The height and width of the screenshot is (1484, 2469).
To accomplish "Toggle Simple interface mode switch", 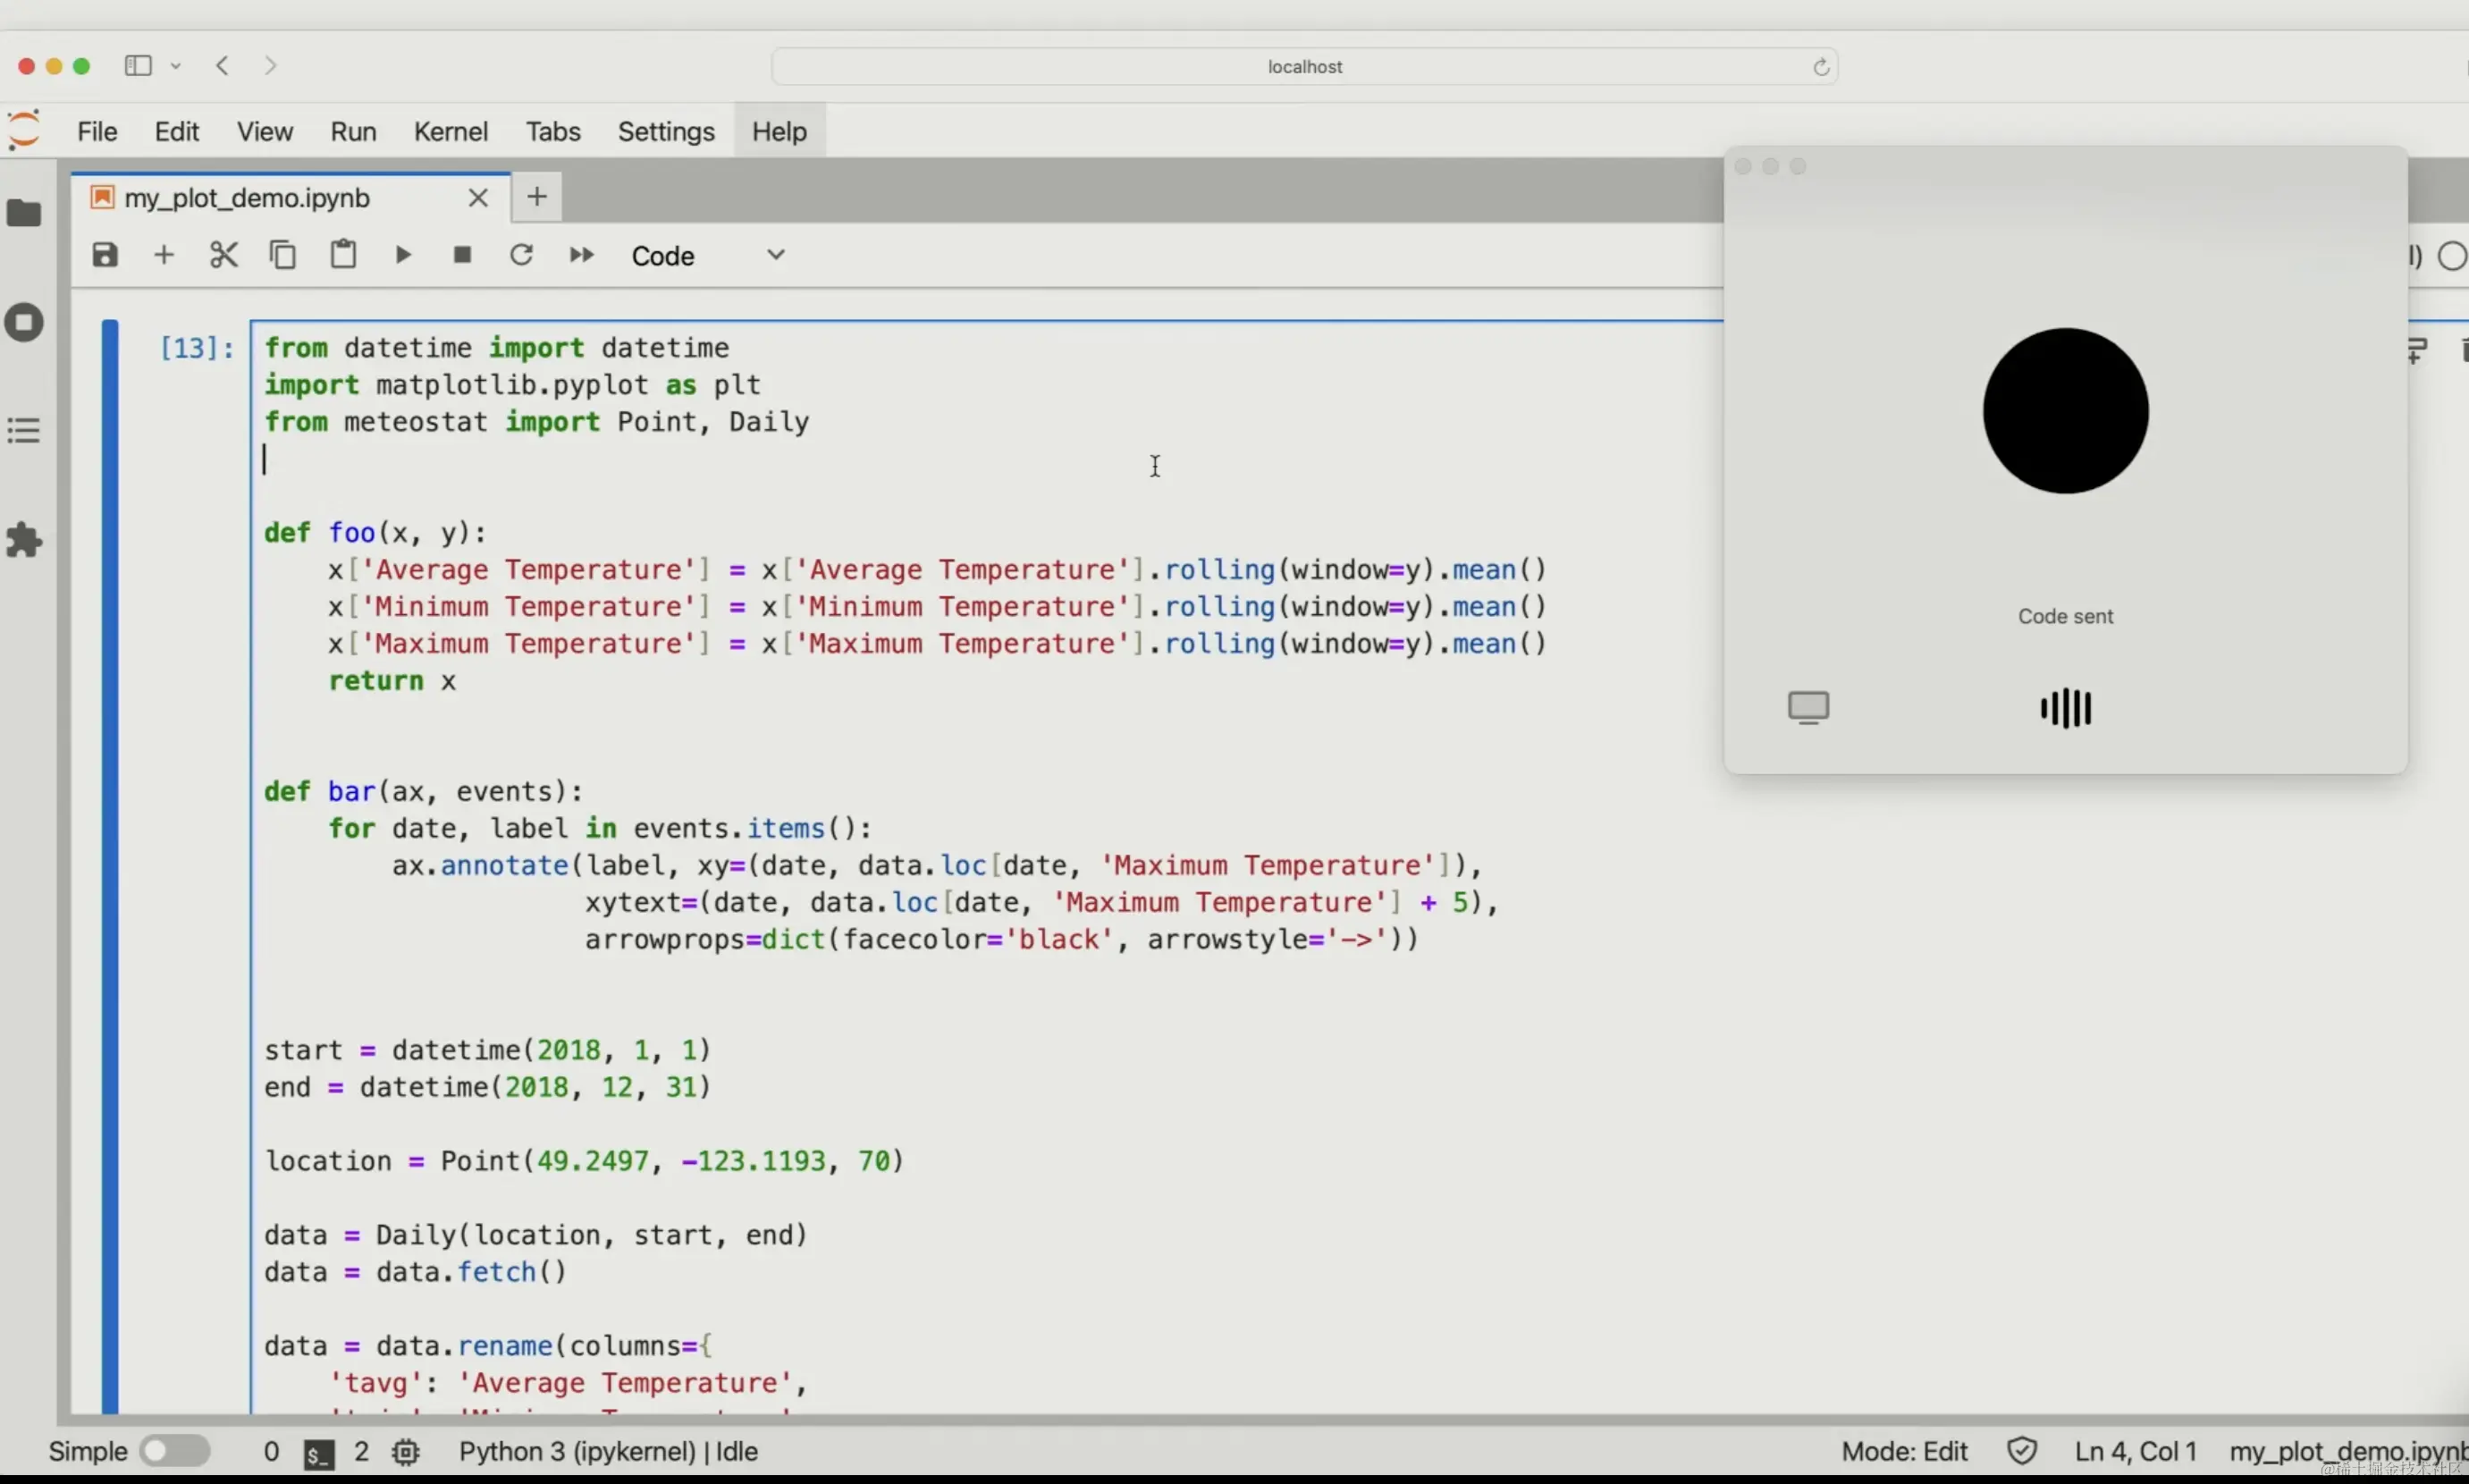I will click(x=174, y=1450).
